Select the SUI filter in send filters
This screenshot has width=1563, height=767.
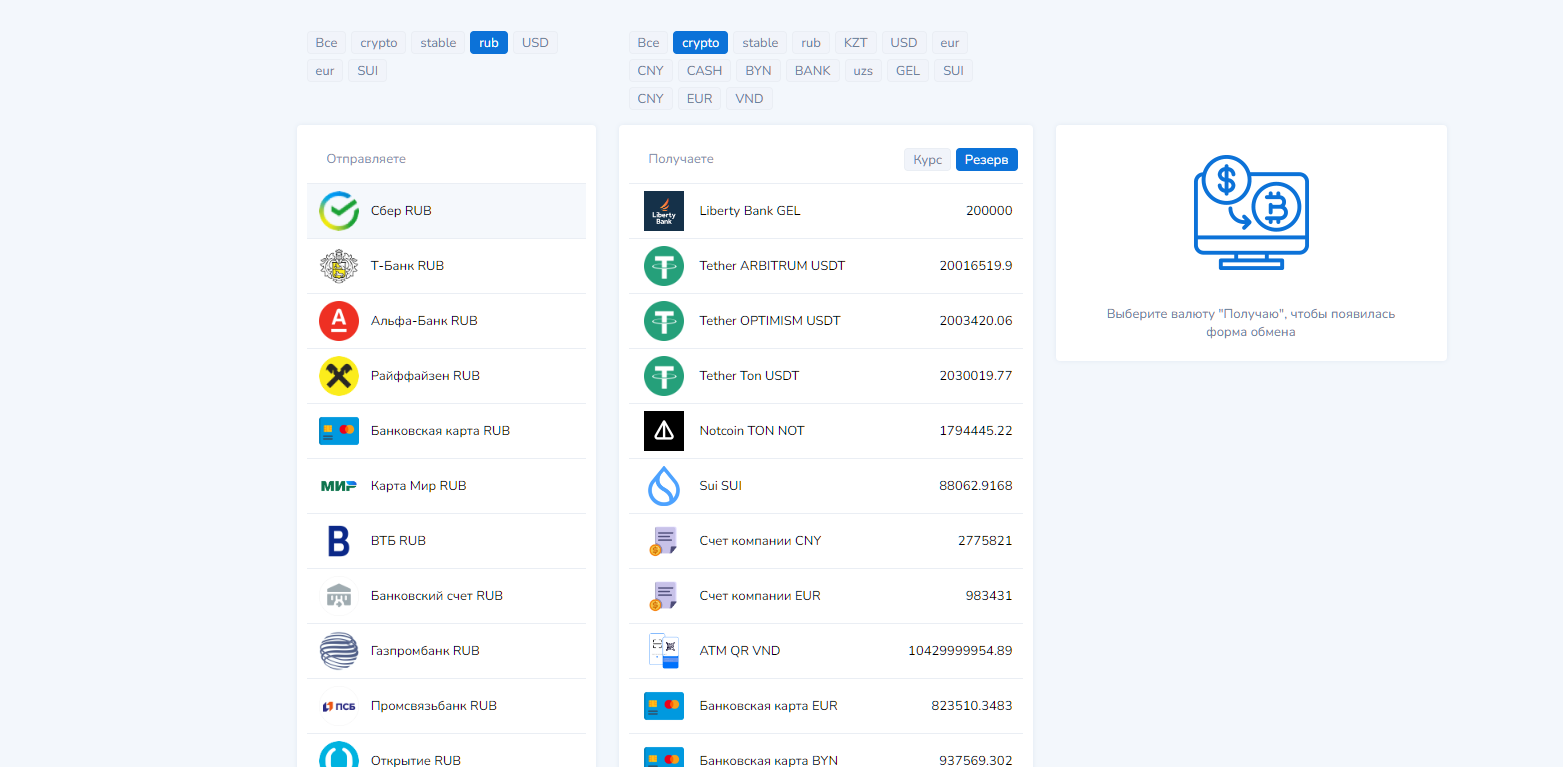[367, 70]
